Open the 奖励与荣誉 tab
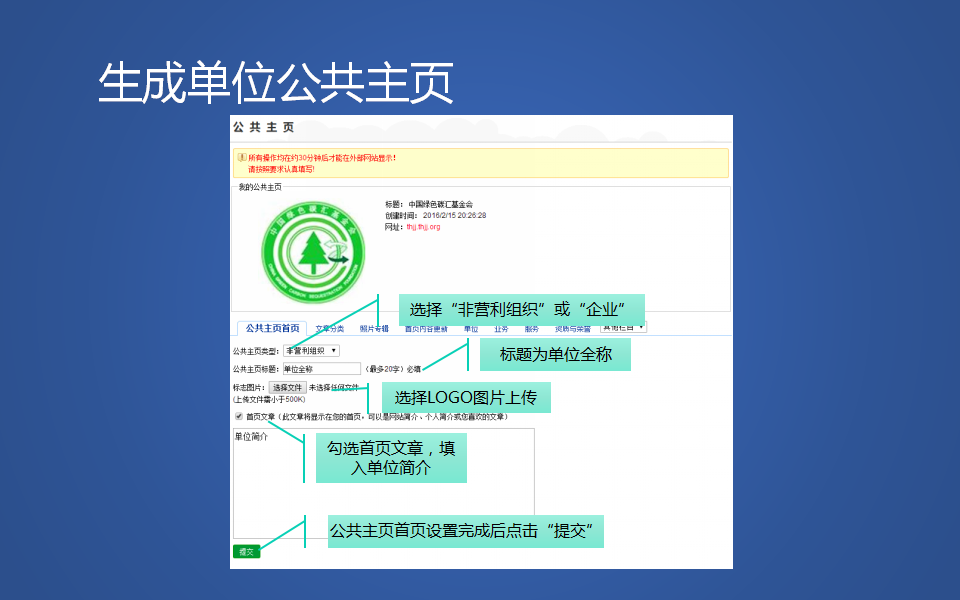Viewport: 960px width, 600px height. (x=572, y=328)
